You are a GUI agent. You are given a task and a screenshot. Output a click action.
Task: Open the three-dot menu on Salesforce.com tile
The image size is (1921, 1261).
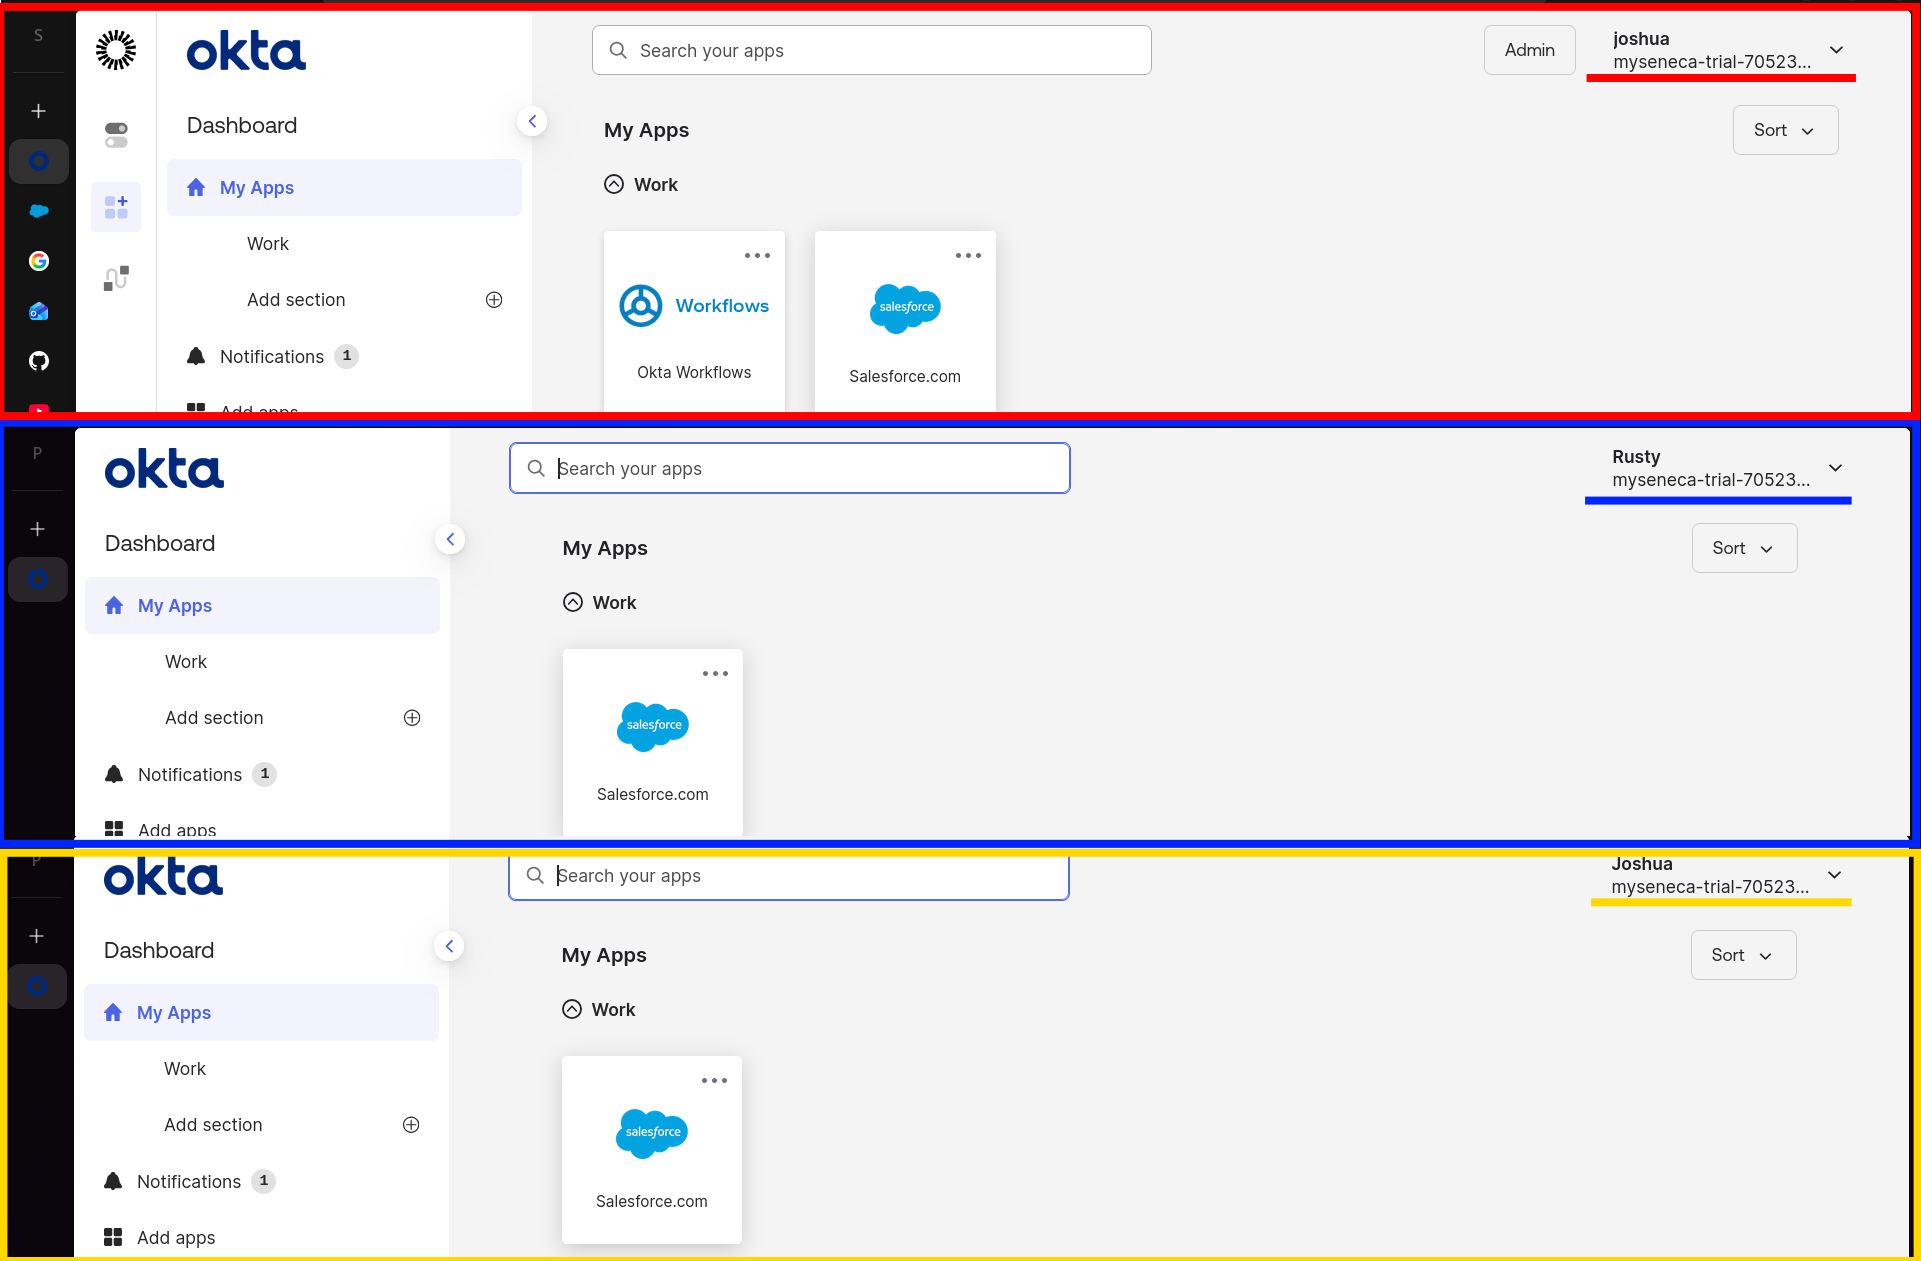(968, 256)
